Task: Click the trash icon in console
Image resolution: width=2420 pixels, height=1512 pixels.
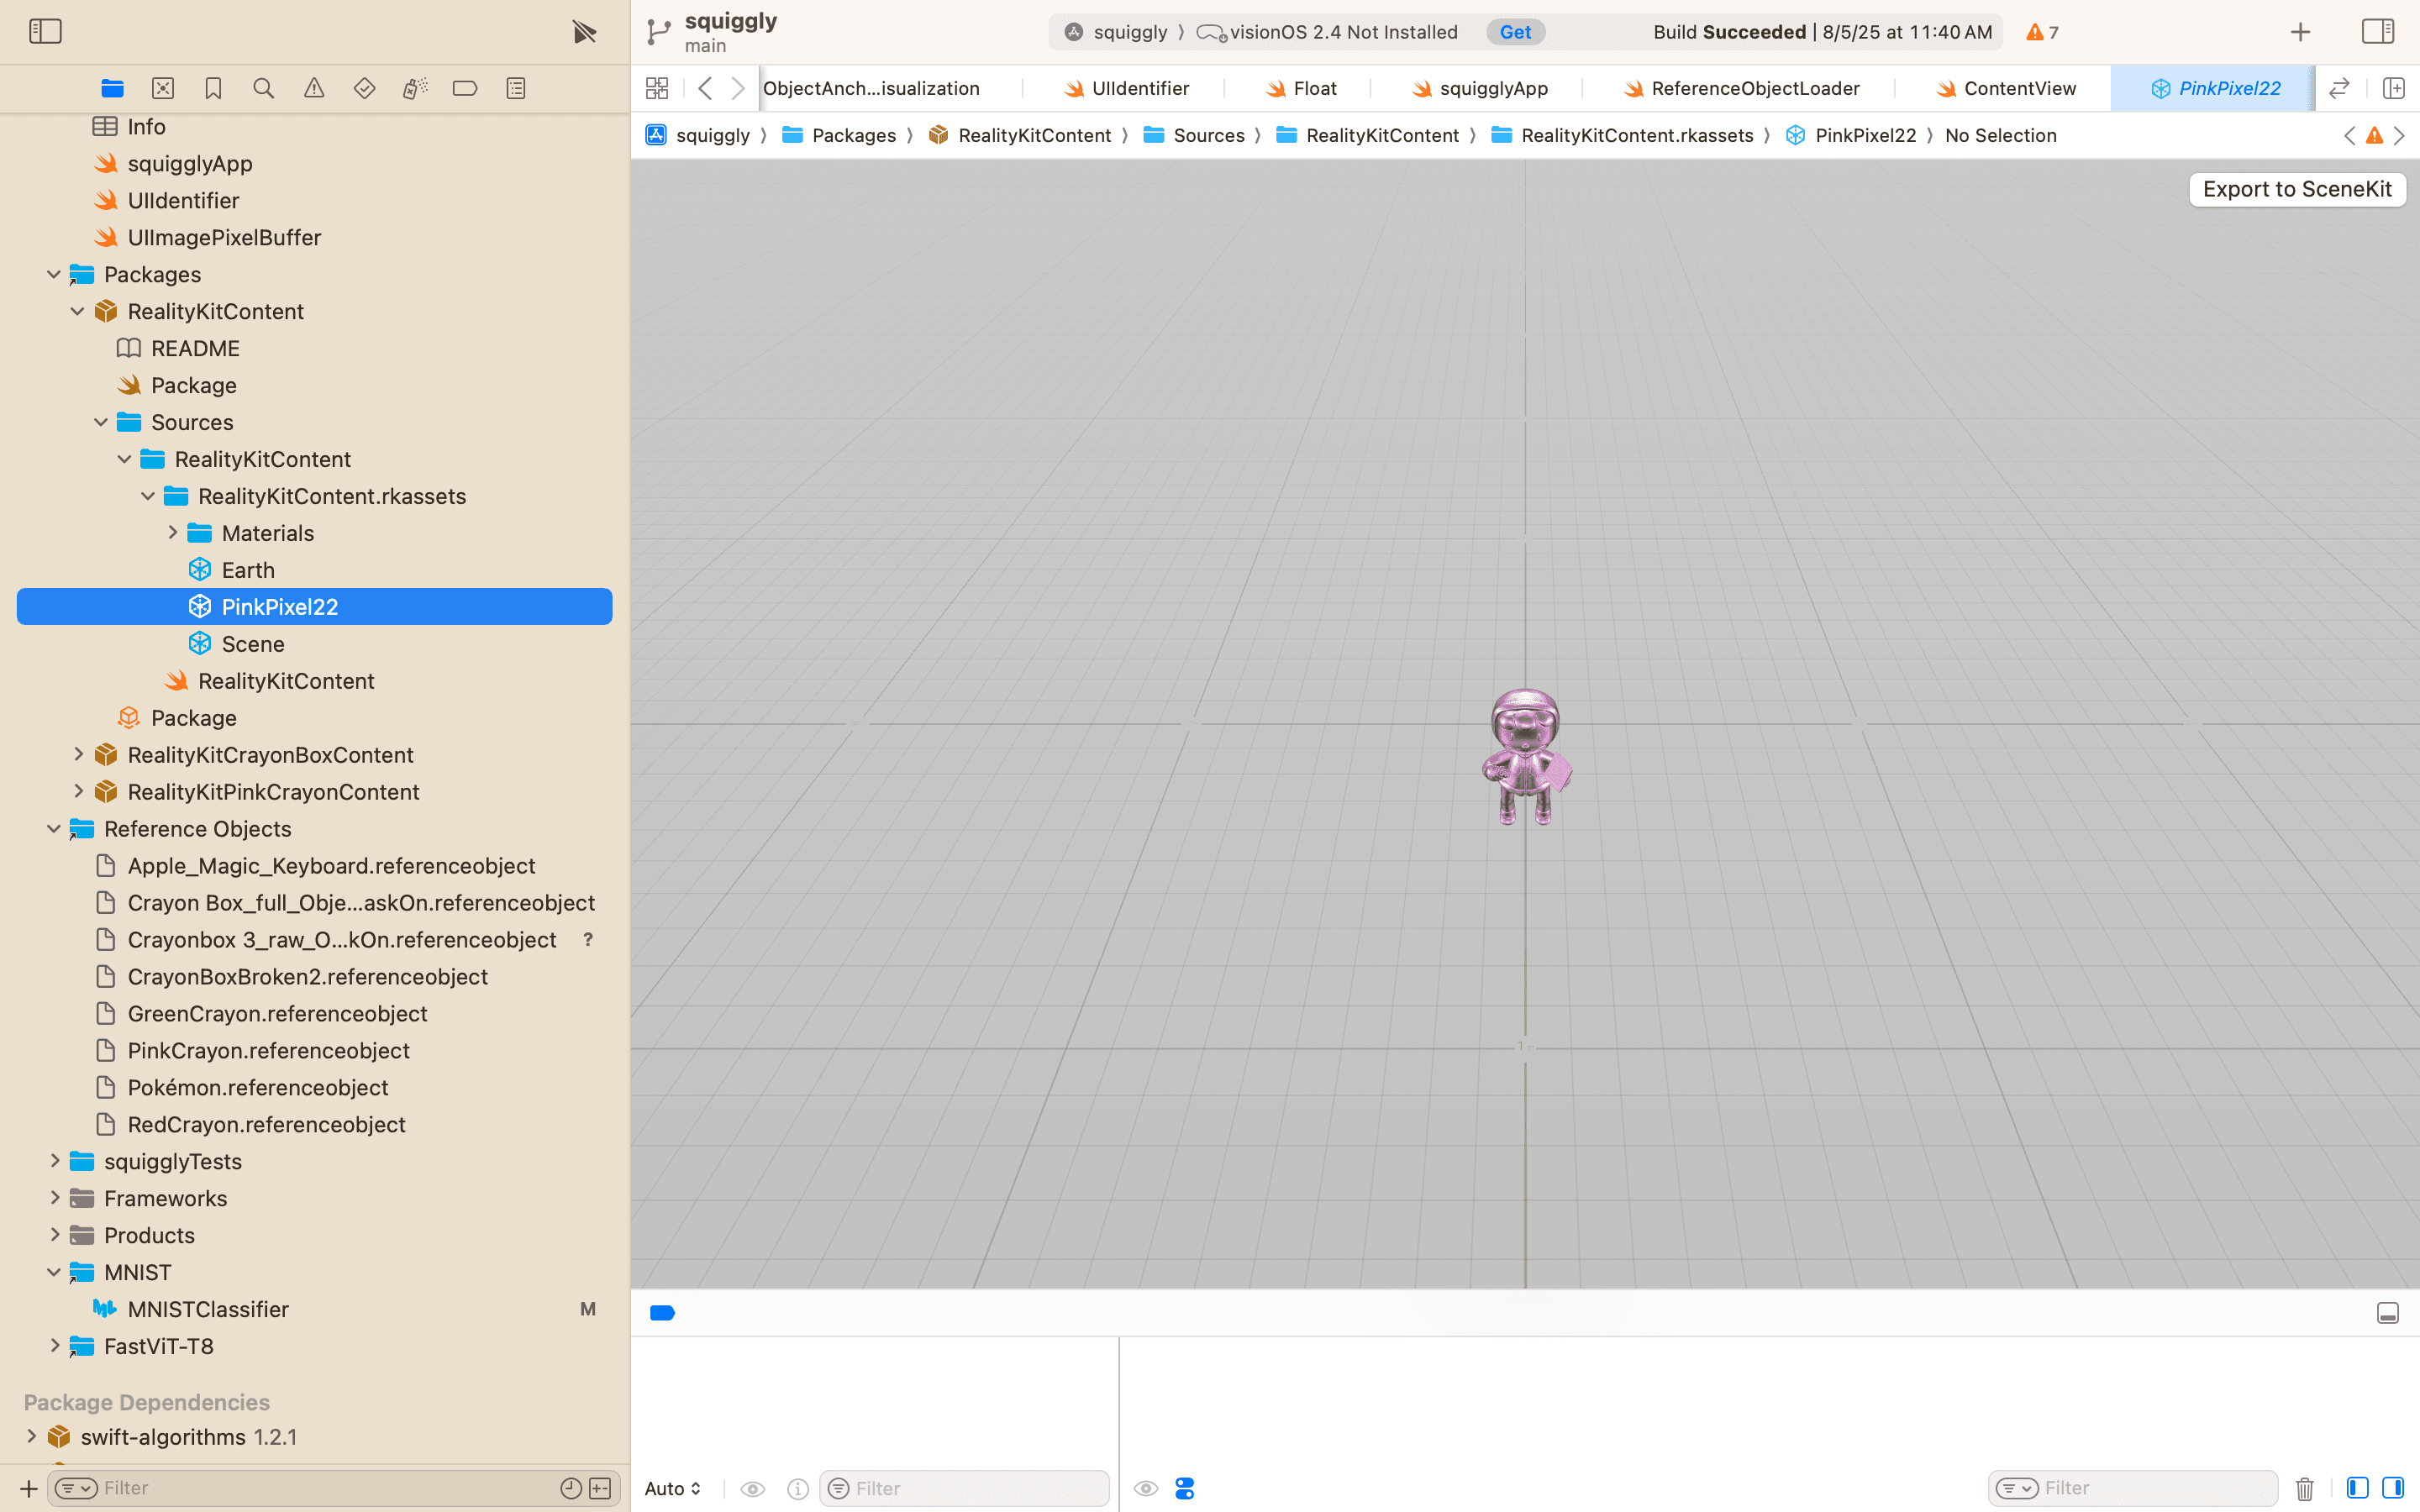Action: click(2305, 1488)
